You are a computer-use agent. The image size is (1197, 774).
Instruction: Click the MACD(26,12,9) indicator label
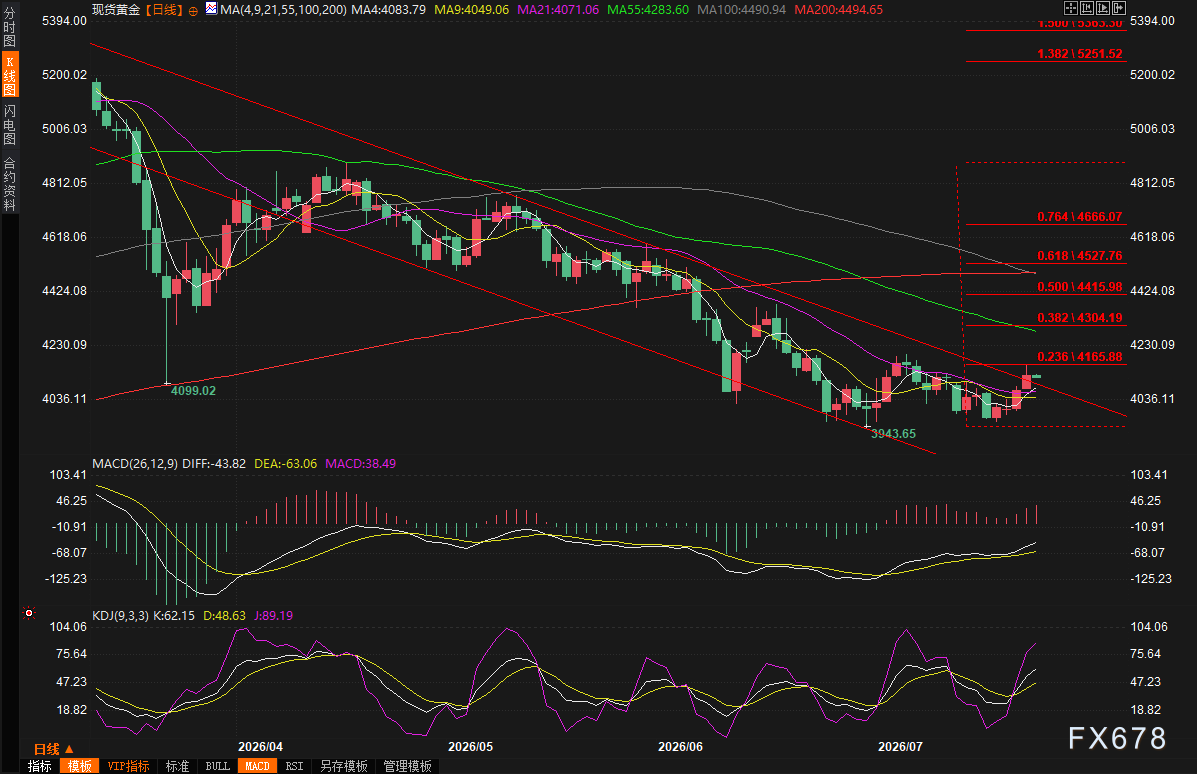135,463
